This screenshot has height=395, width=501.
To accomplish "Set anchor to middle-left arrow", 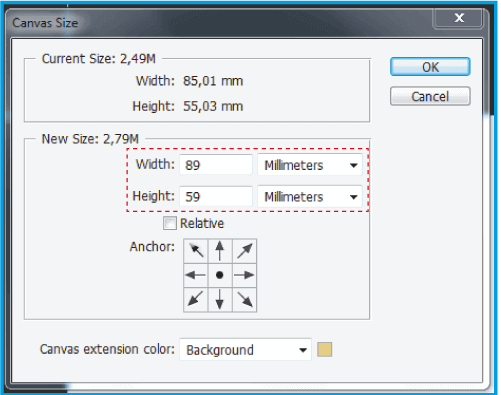I will click(x=196, y=275).
